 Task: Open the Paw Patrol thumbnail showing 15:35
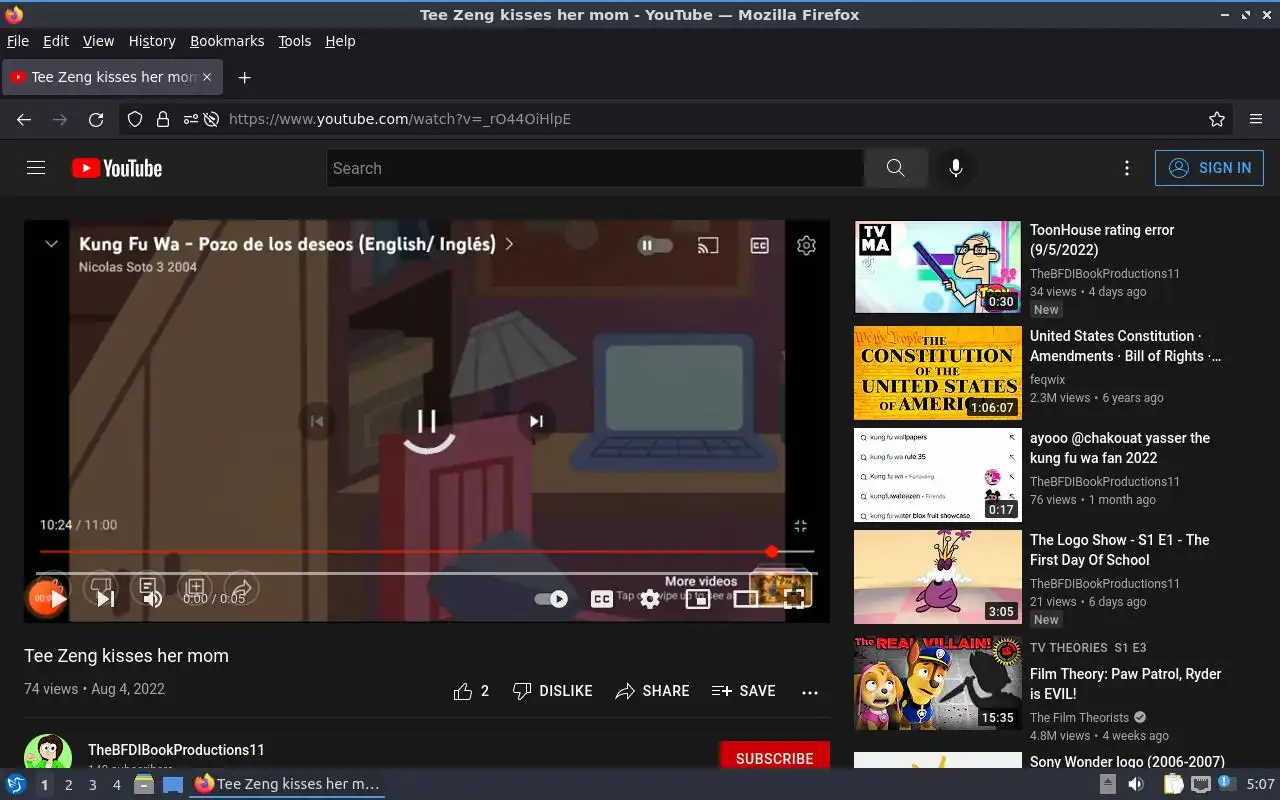click(x=937, y=683)
